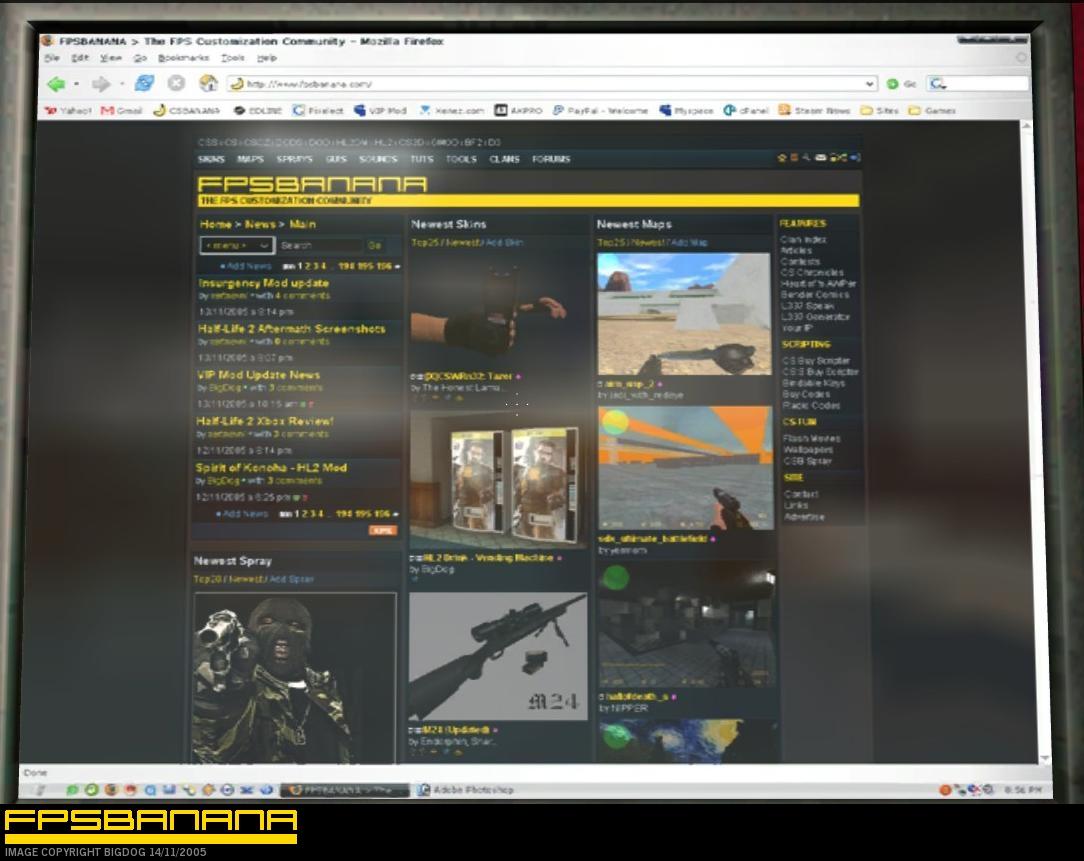Open the Bookmarks menu
Viewport: 1084px width, 861px height.
pyautogui.click(x=183, y=58)
